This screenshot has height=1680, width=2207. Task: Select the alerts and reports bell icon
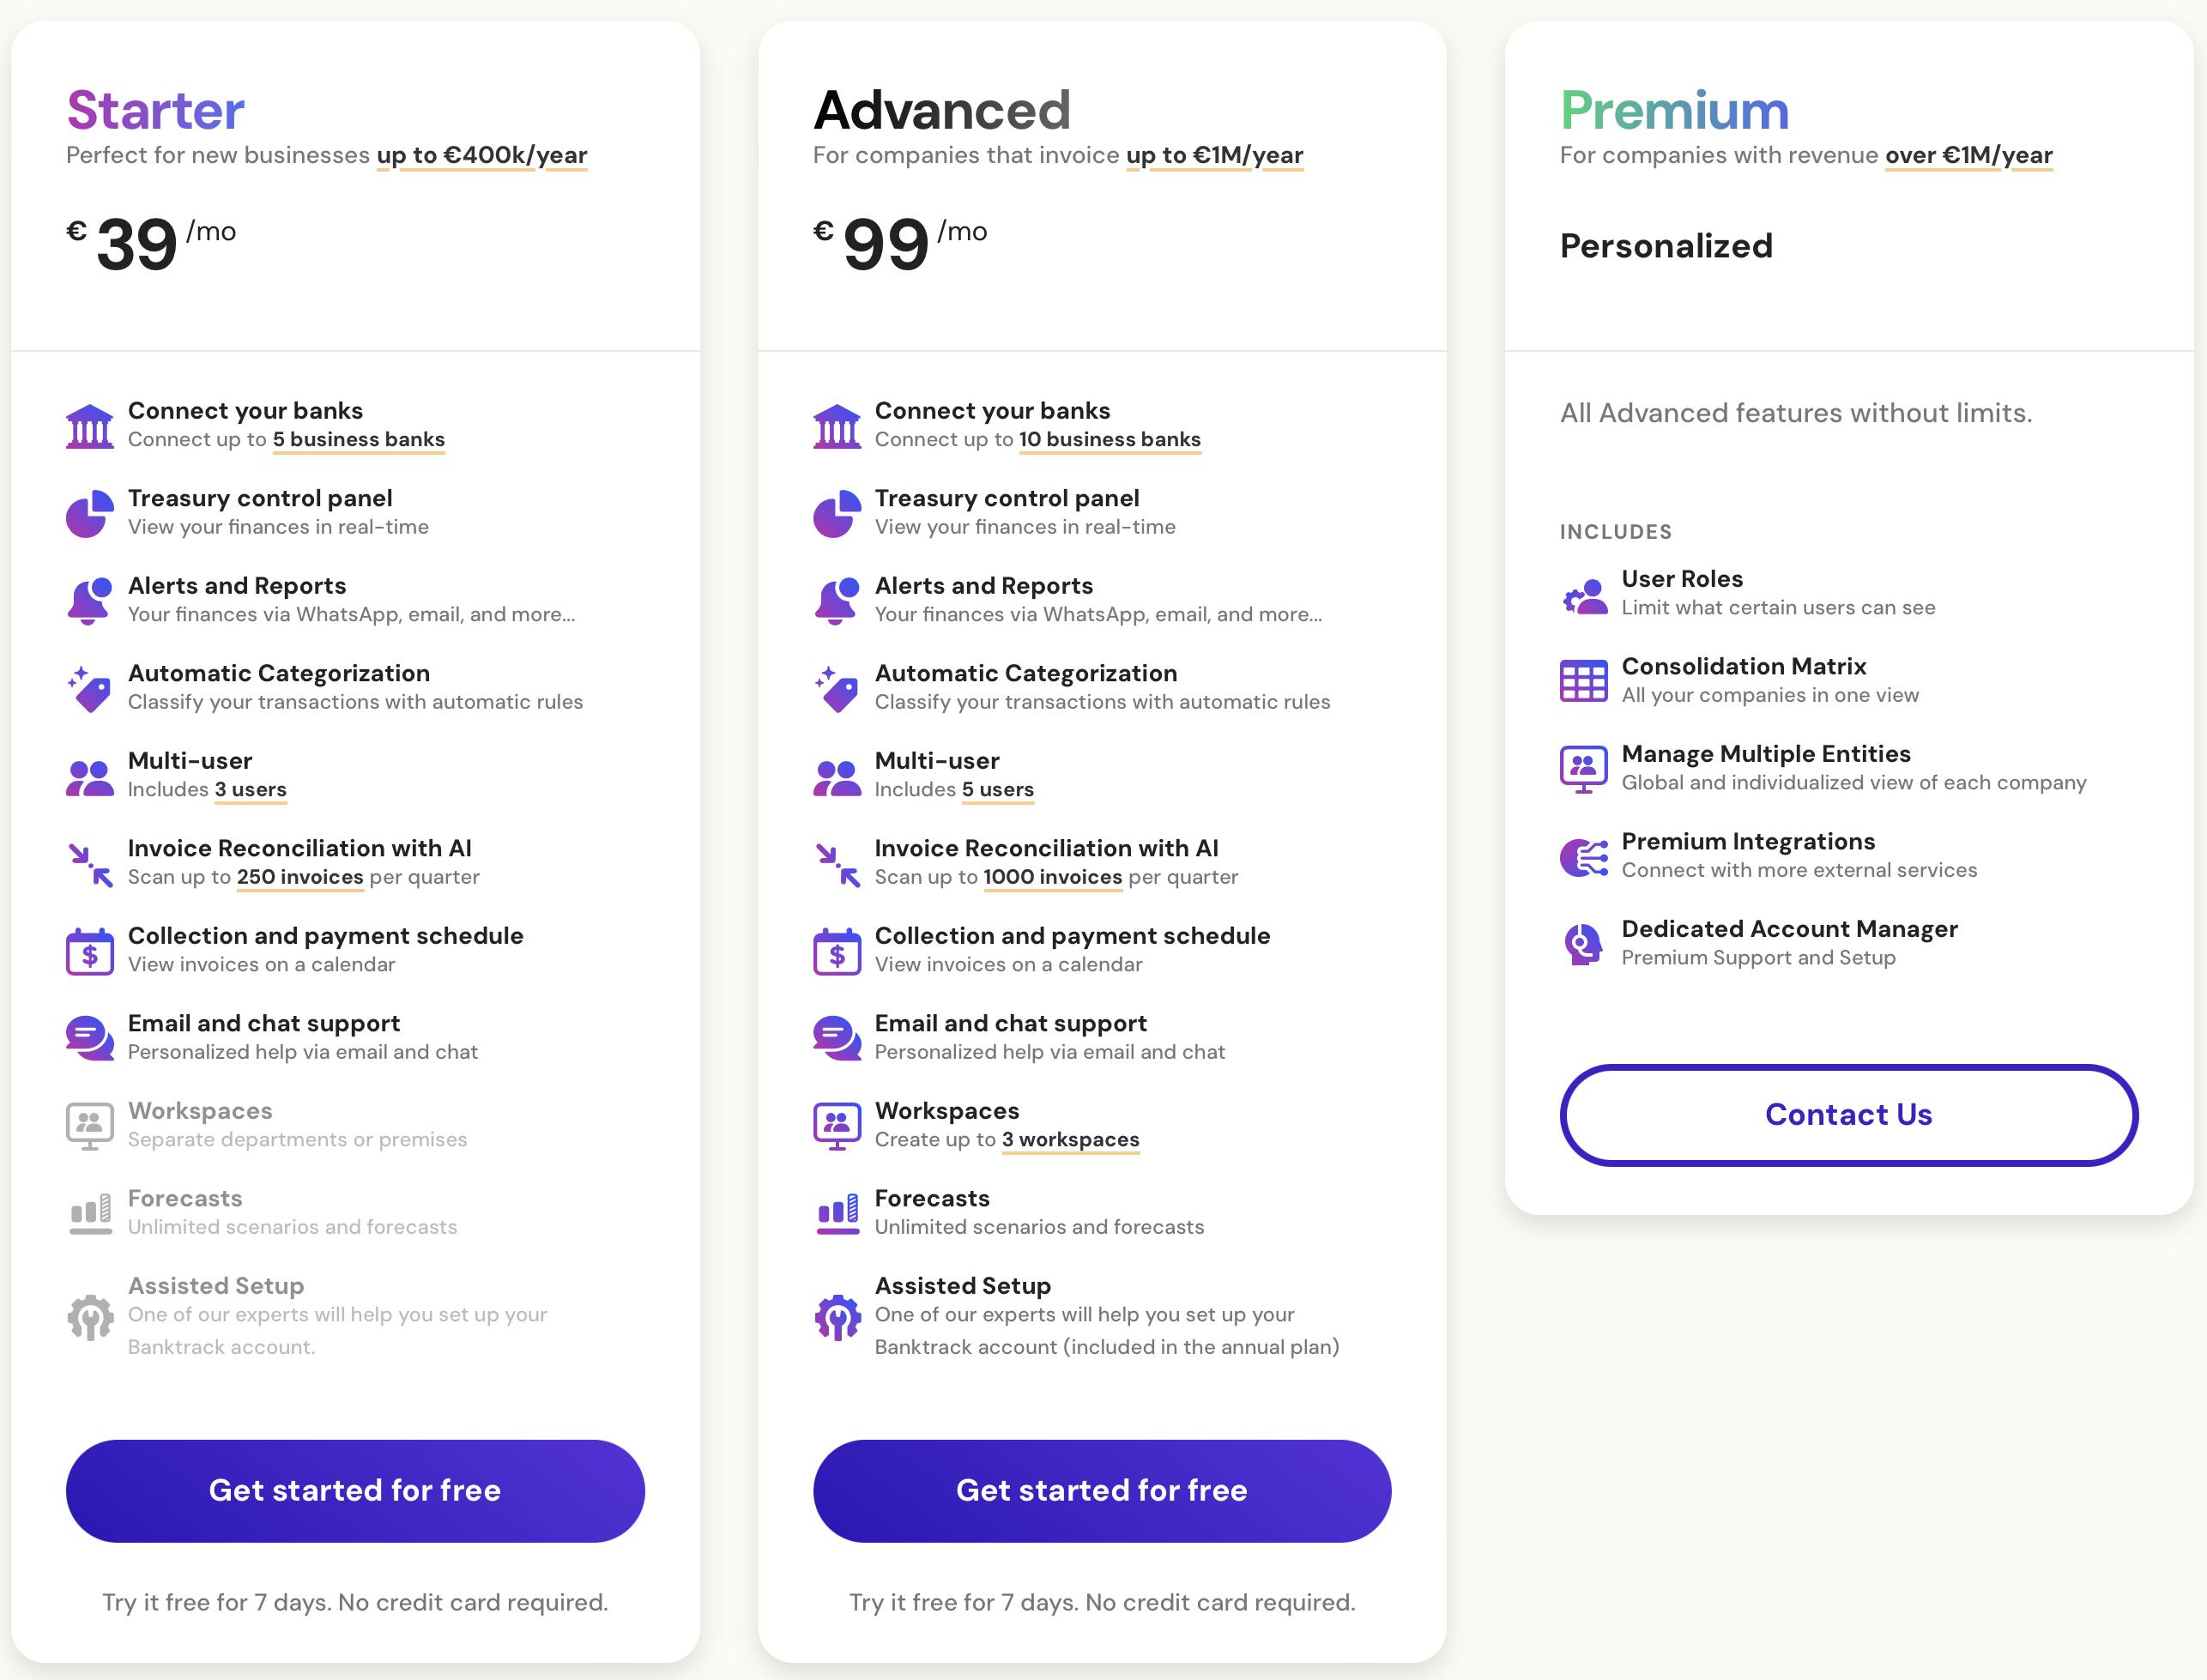(88, 598)
